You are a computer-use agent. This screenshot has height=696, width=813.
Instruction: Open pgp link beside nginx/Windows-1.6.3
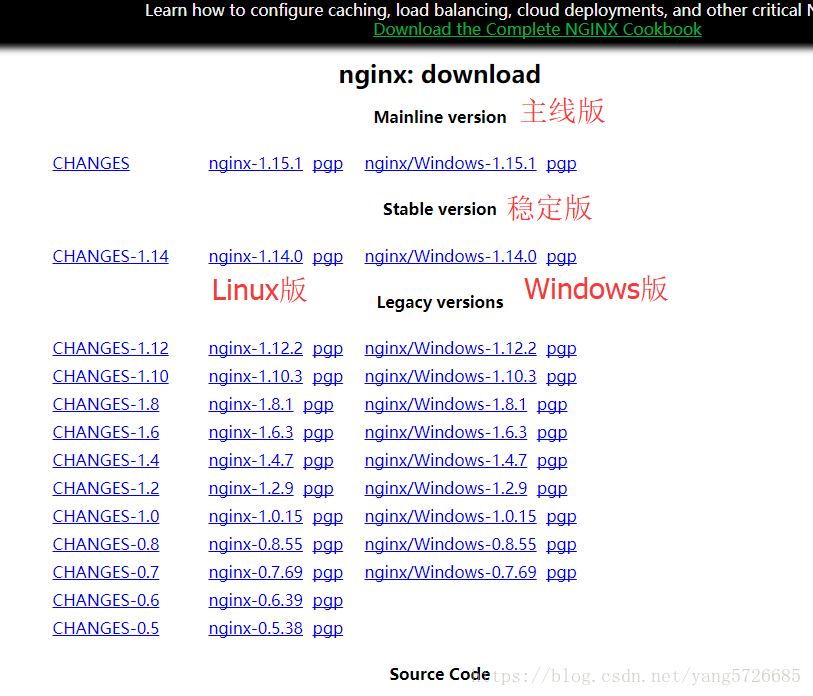pos(552,434)
